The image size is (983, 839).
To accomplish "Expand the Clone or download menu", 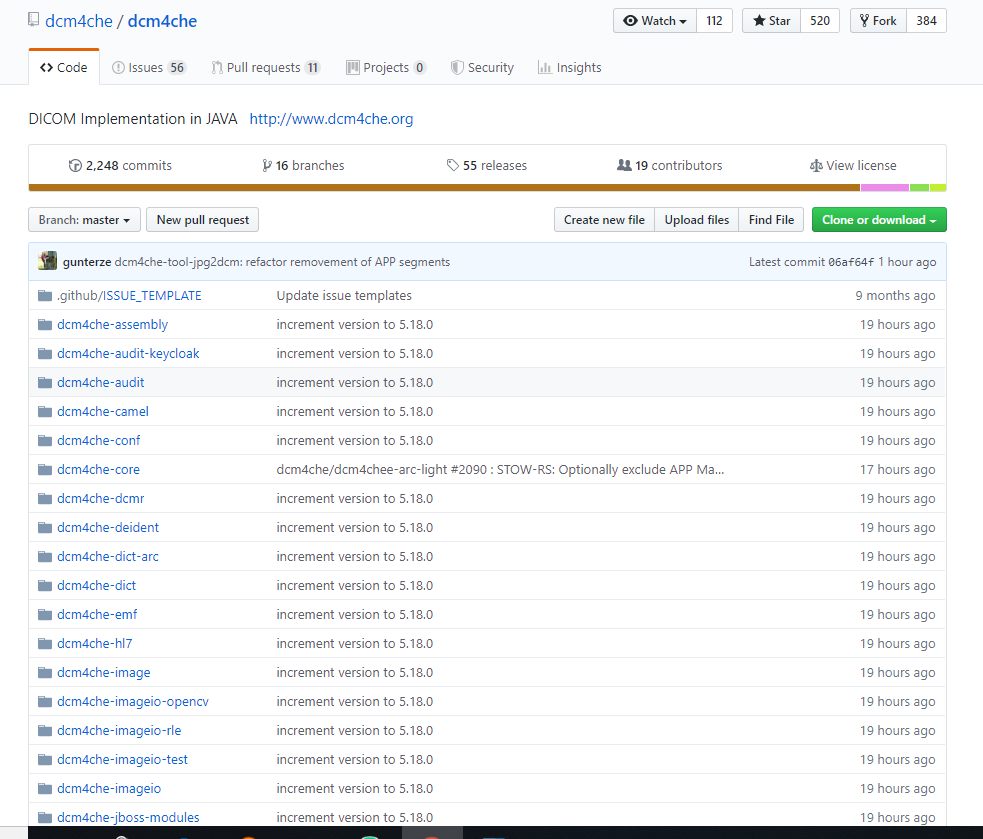I will tap(879, 220).
